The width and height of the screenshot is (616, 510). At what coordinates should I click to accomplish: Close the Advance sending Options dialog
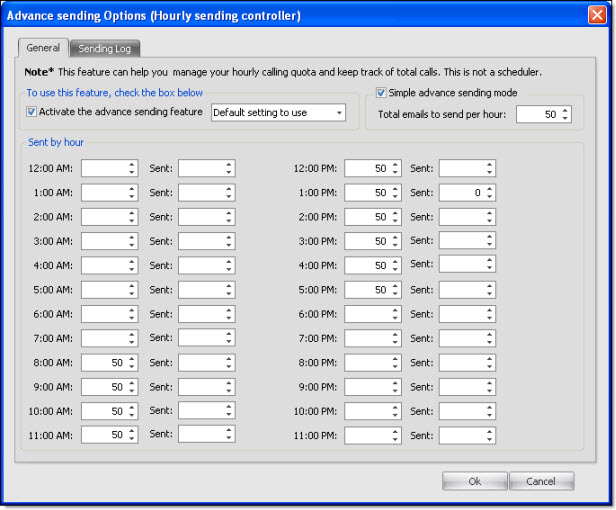click(597, 15)
